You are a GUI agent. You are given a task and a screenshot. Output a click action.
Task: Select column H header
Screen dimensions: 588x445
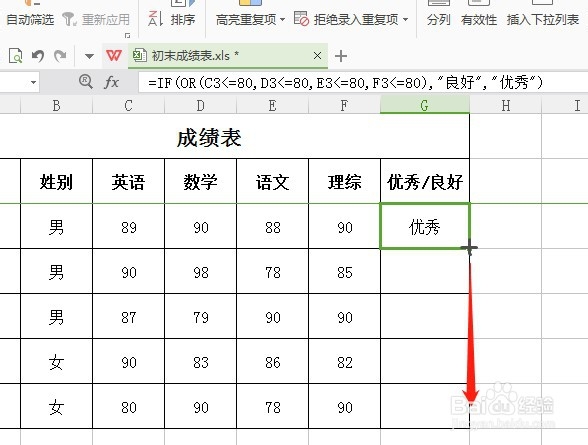click(x=506, y=105)
